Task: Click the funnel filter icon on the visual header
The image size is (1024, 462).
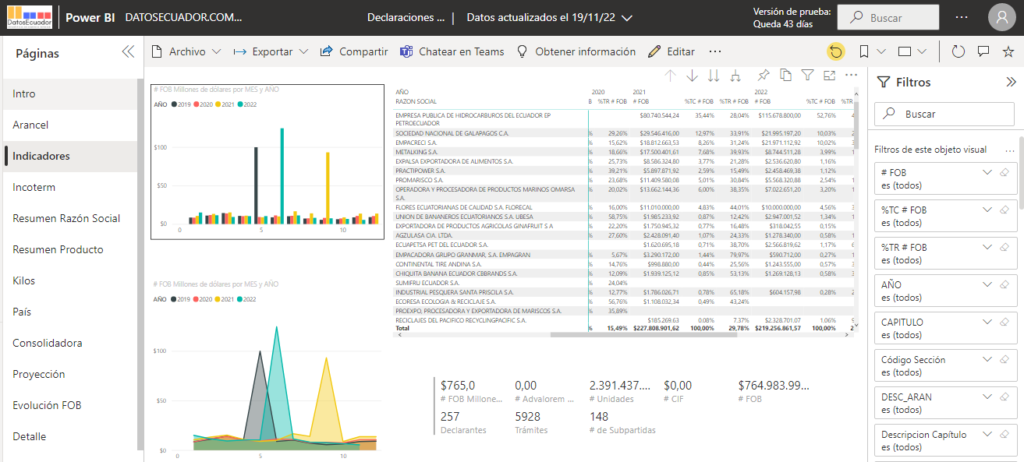Action: 807,75
